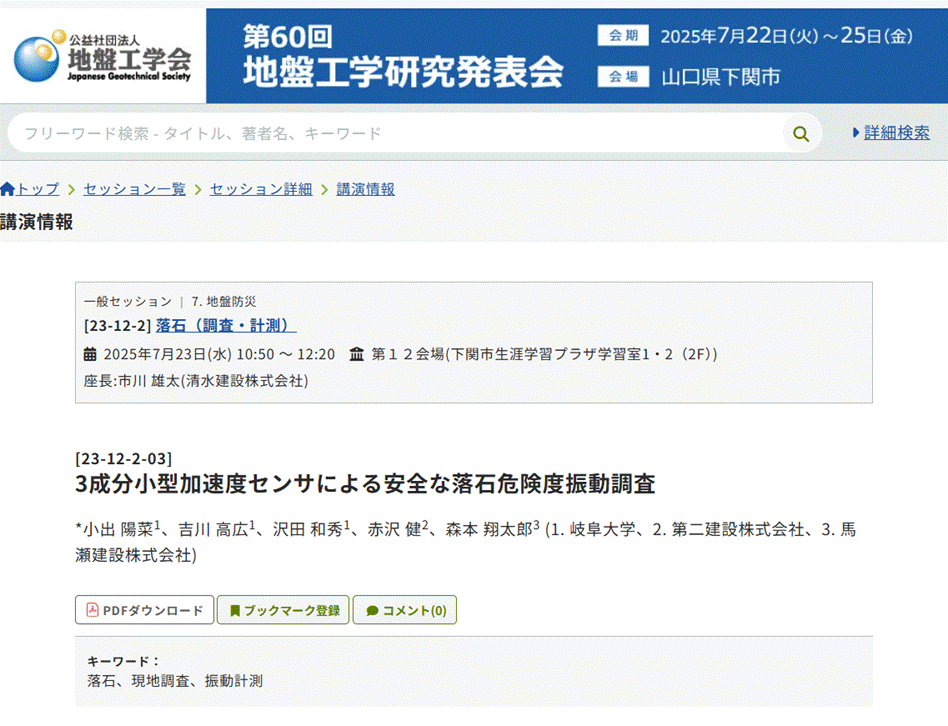Viewport: 948px width, 726px height.
Task: Click author name 吉川 高広
Action: pyautogui.click(x=213, y=530)
